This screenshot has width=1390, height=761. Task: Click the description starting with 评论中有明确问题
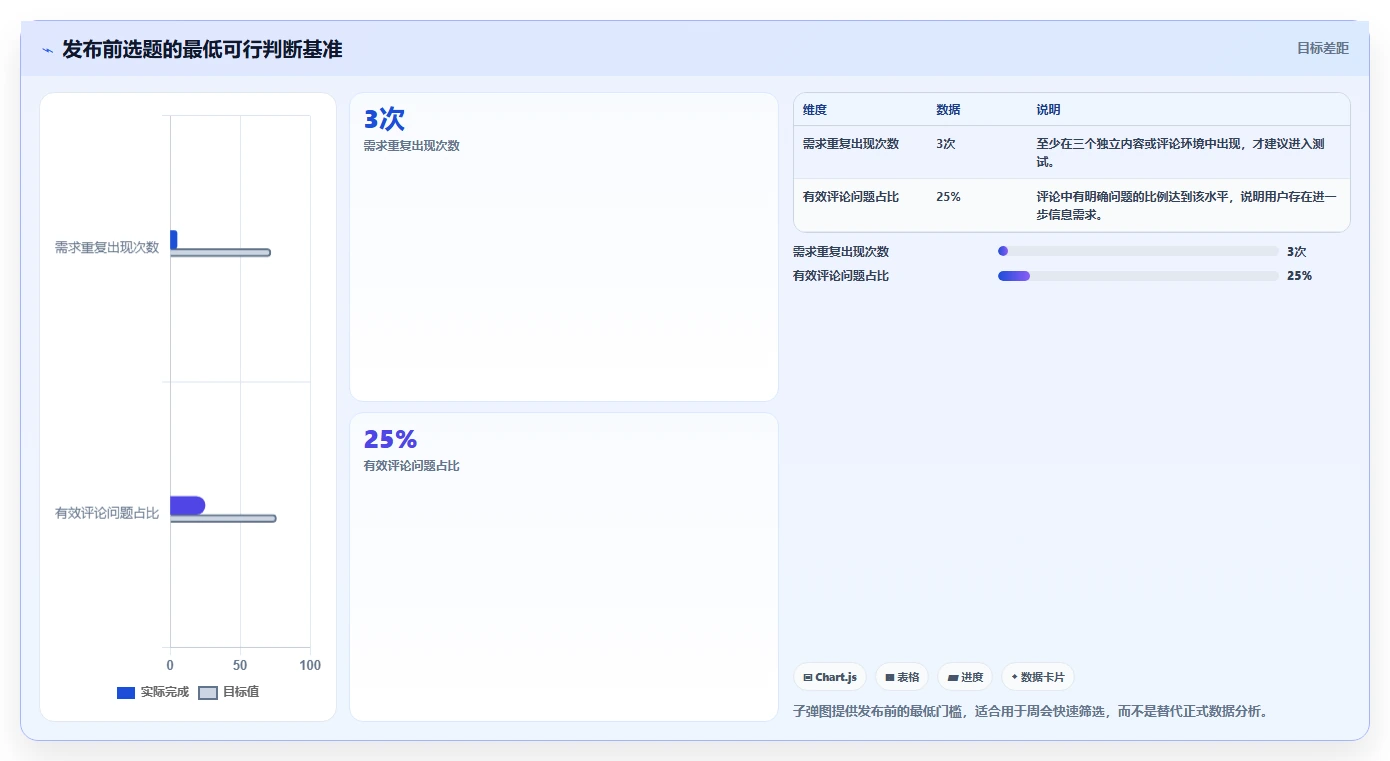click(x=1186, y=205)
